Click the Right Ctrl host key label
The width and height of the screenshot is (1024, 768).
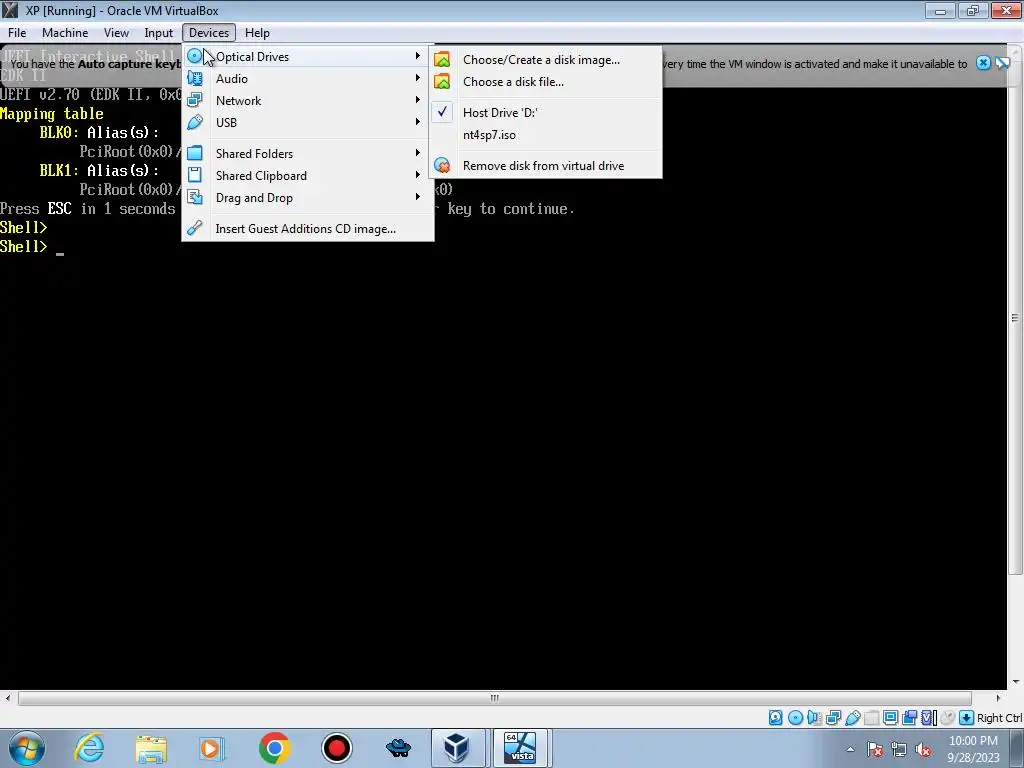[999, 718]
